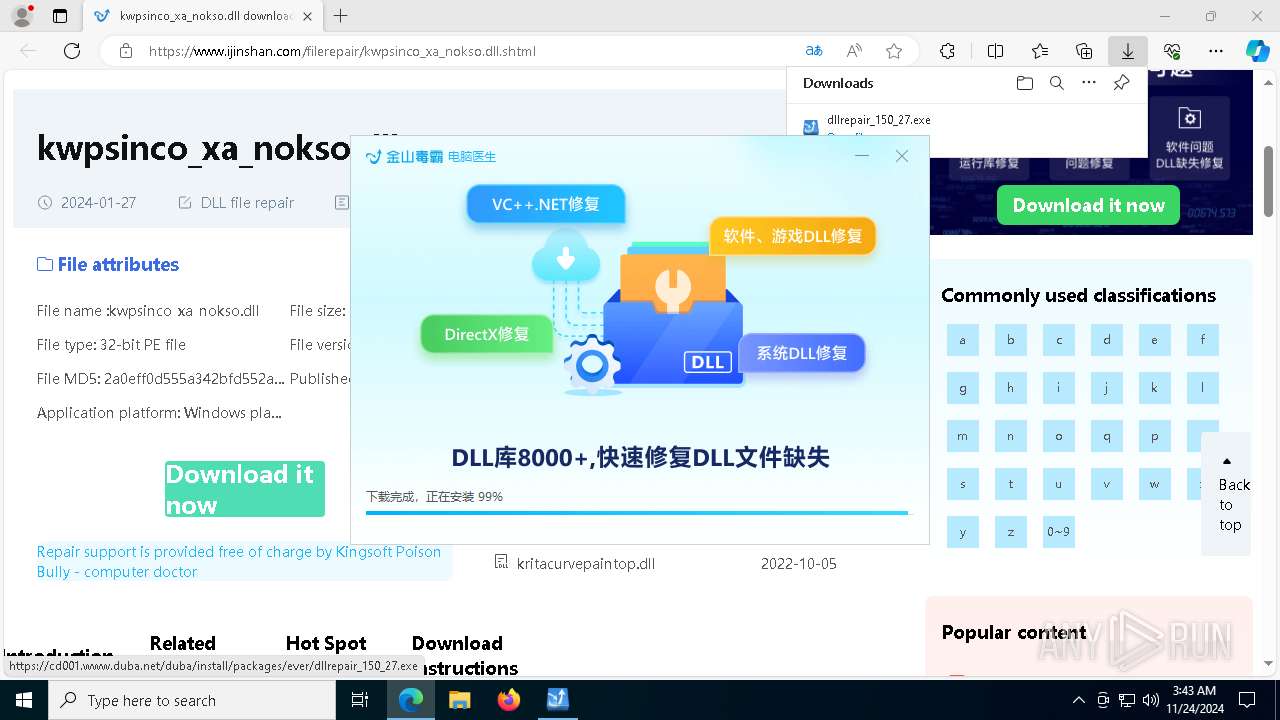Add this page to favorites star
Screen dimensions: 1280x720
pyautogui.click(x=894, y=51)
